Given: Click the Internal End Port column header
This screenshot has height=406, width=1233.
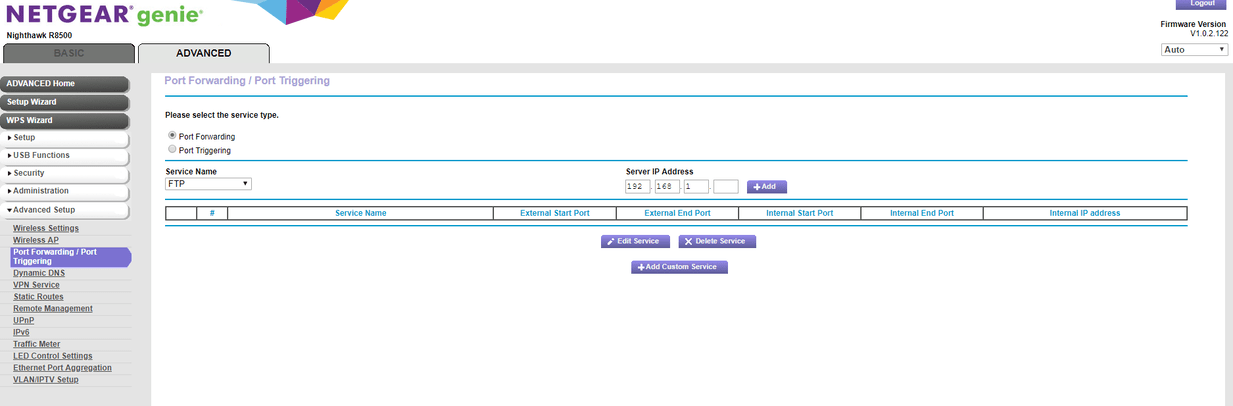Looking at the screenshot, I should [x=921, y=213].
